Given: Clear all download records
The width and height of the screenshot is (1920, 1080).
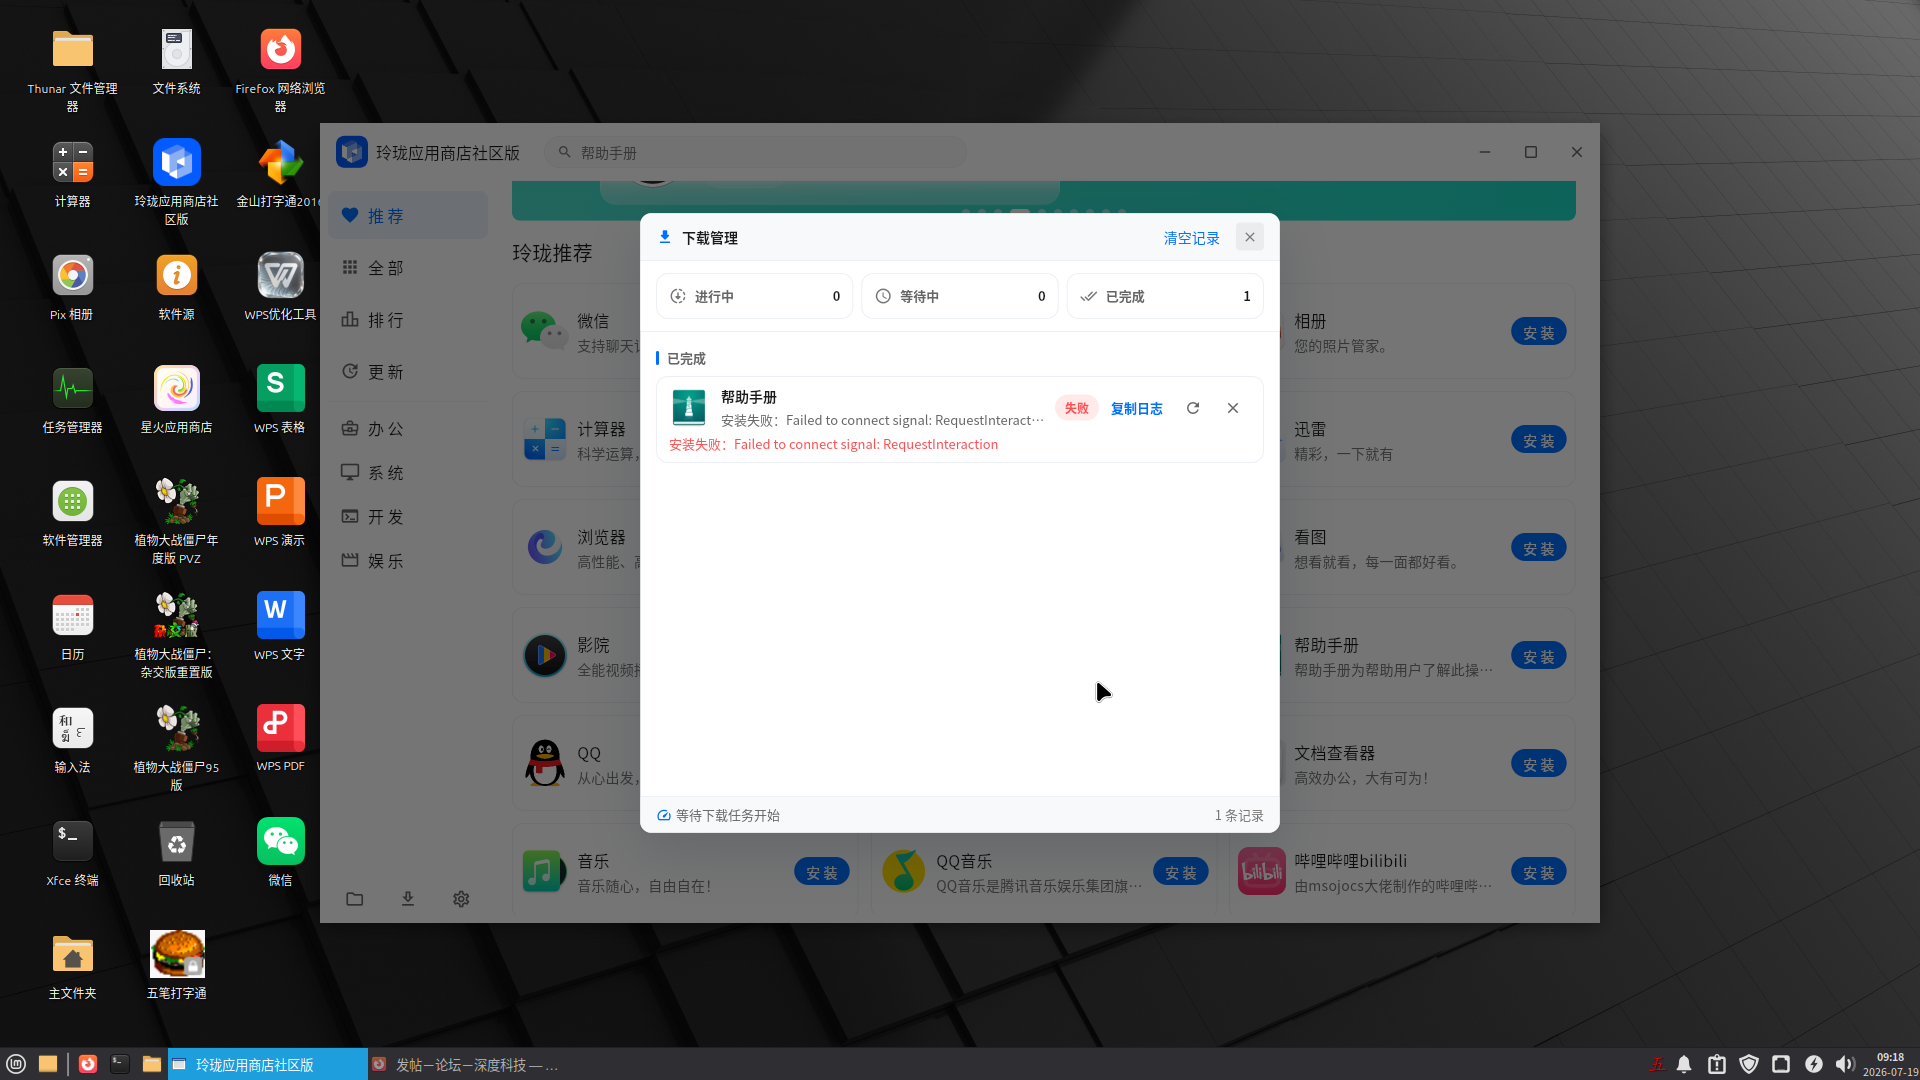Looking at the screenshot, I should (x=1191, y=238).
